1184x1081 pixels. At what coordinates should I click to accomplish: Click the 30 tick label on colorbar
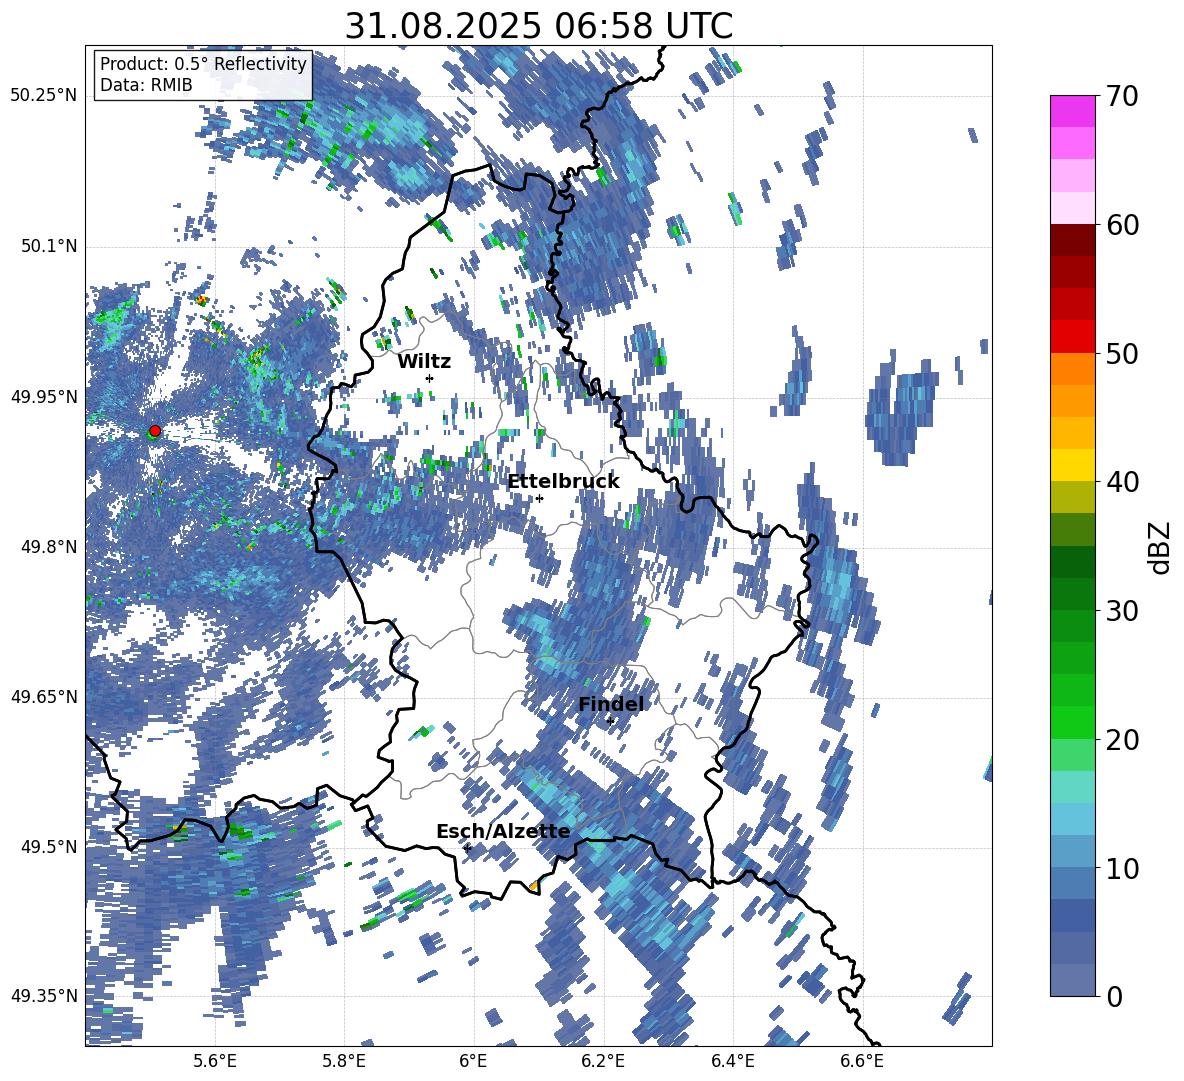coord(1121,611)
